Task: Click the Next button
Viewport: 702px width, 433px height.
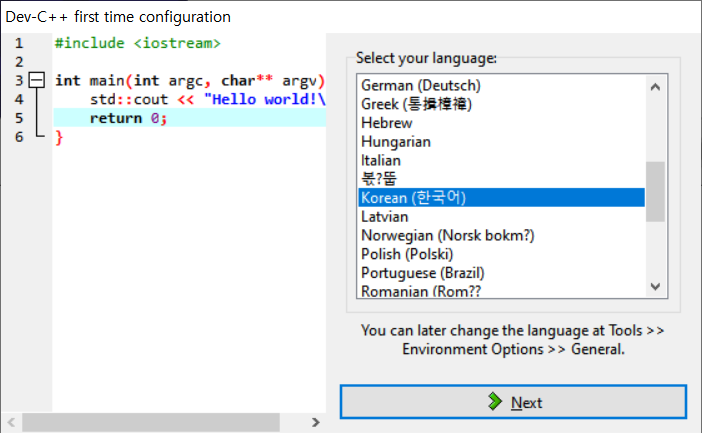Action: [513, 402]
